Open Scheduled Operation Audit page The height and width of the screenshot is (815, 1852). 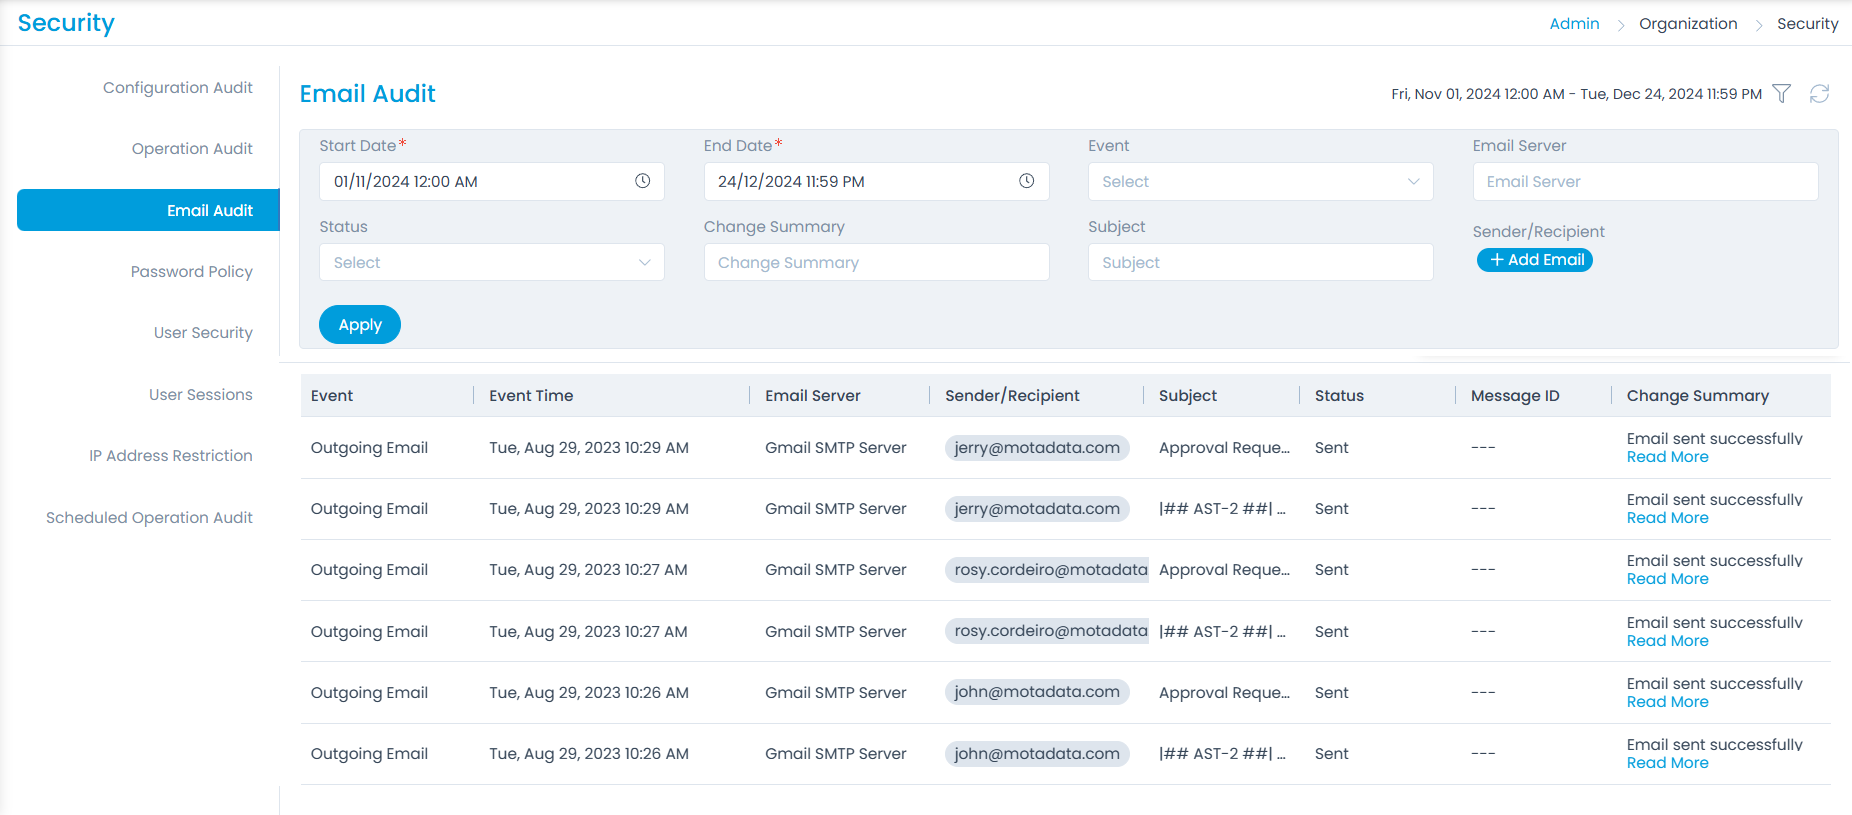[x=149, y=518]
